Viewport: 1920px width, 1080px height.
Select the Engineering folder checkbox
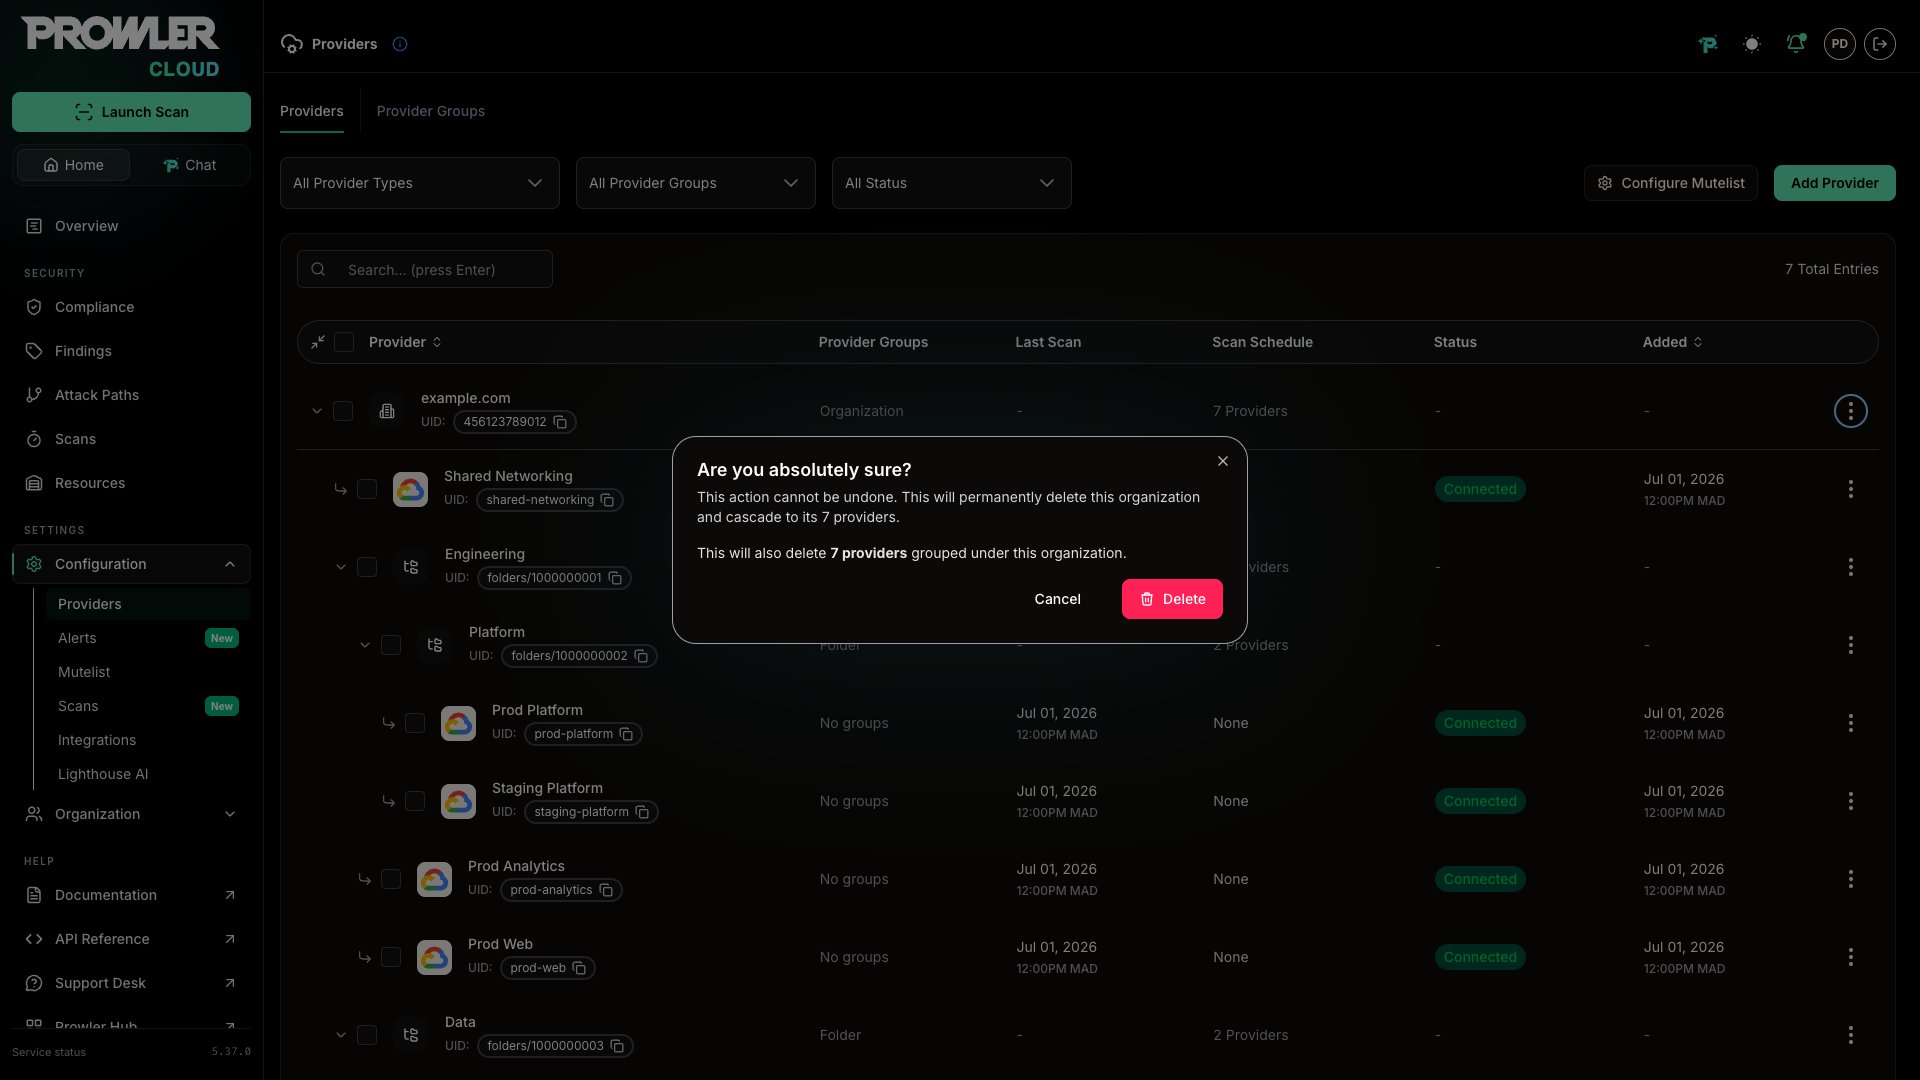367,567
